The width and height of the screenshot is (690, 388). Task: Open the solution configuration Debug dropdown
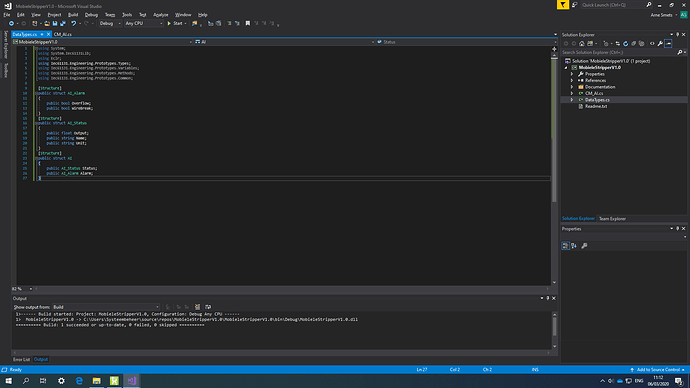(110, 23)
